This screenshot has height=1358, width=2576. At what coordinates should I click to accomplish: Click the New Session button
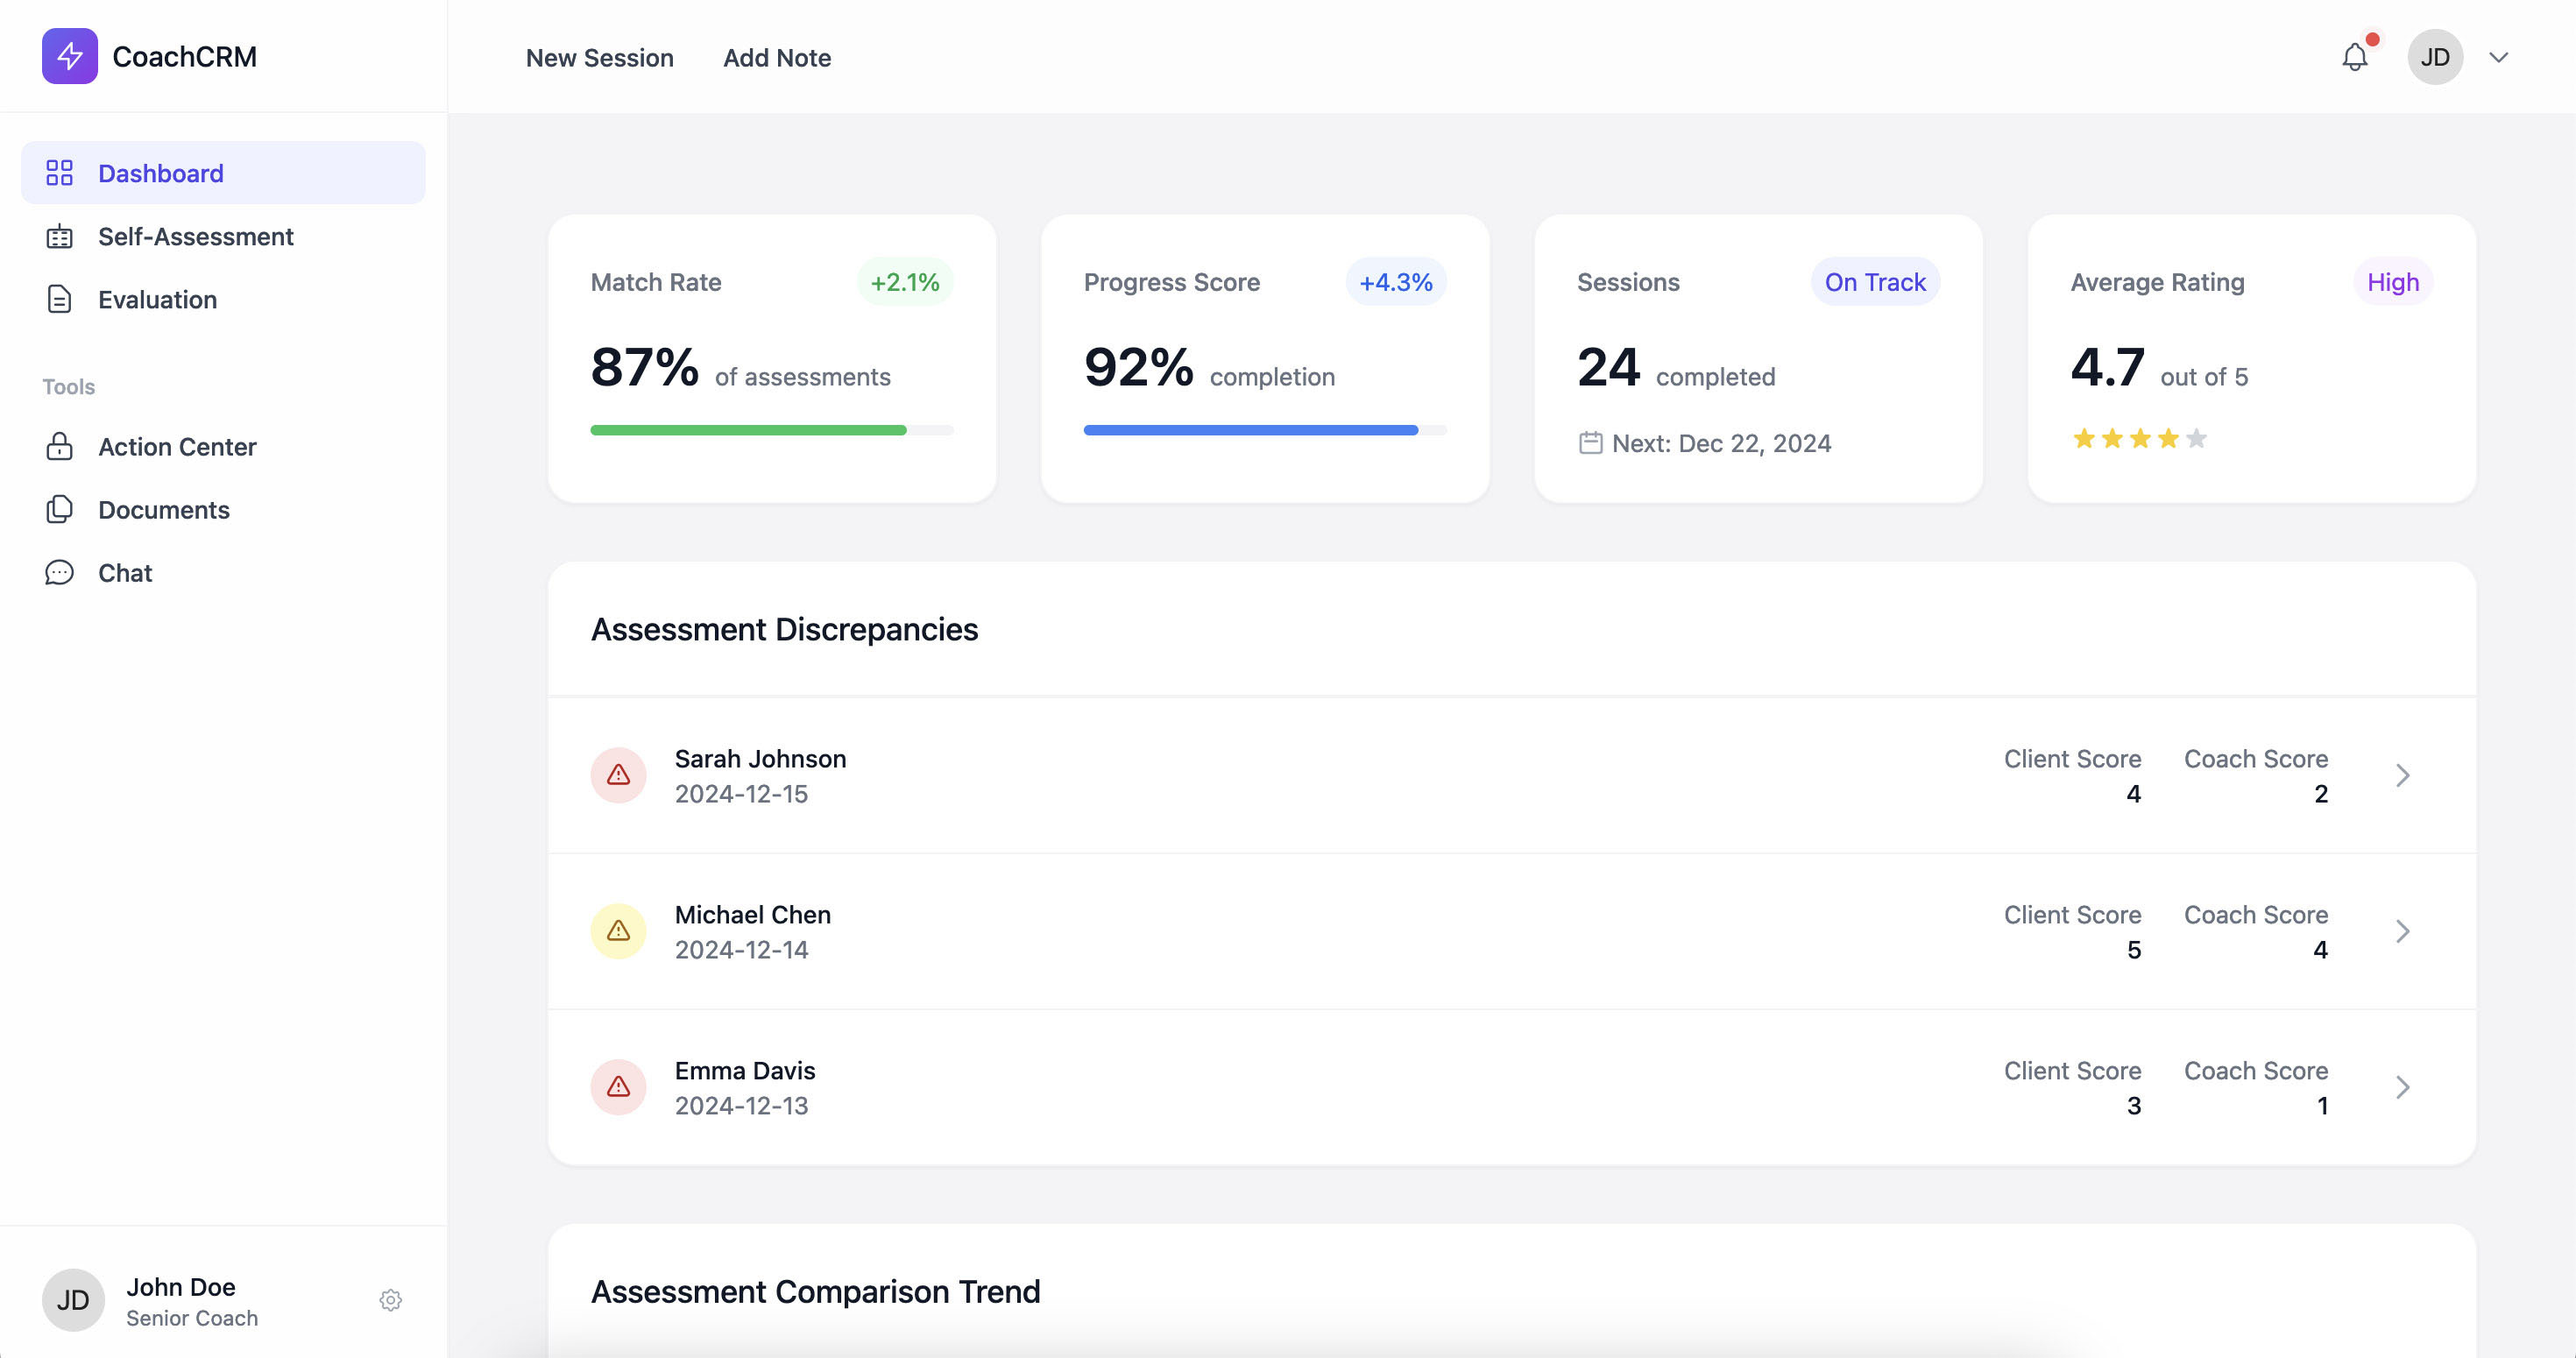tap(599, 57)
